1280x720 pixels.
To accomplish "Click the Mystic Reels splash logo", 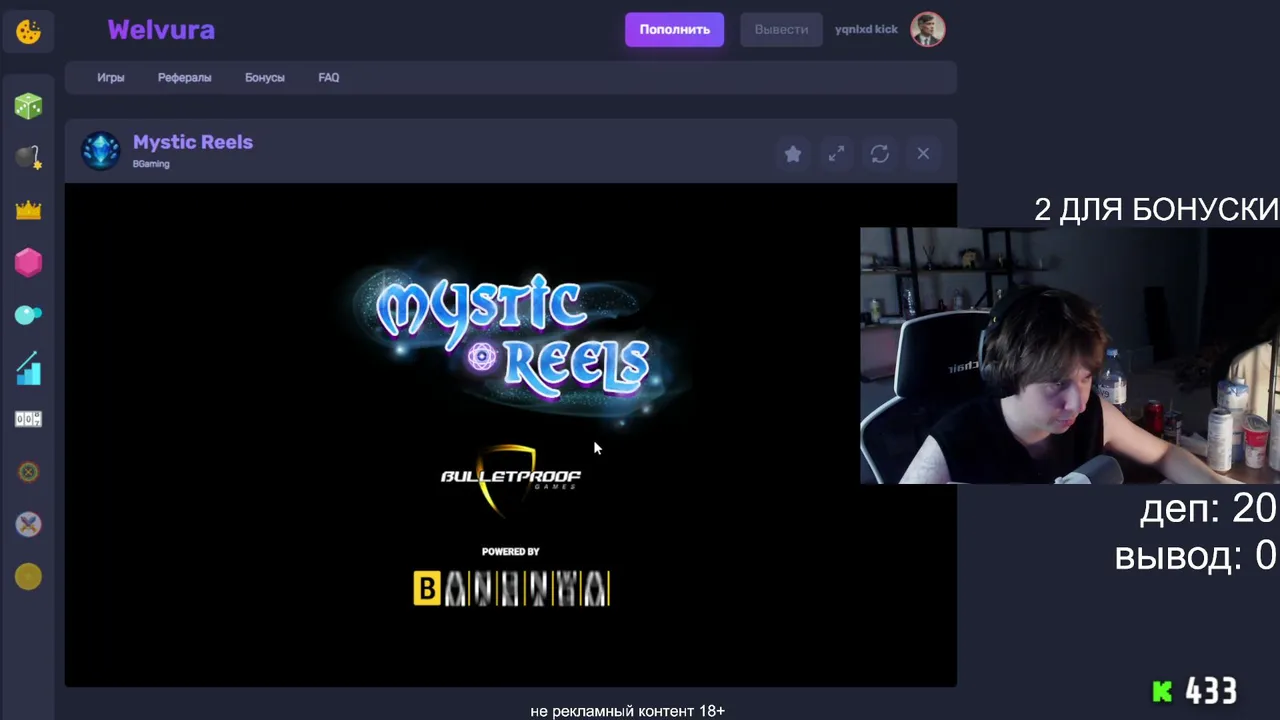I will coord(514,336).
